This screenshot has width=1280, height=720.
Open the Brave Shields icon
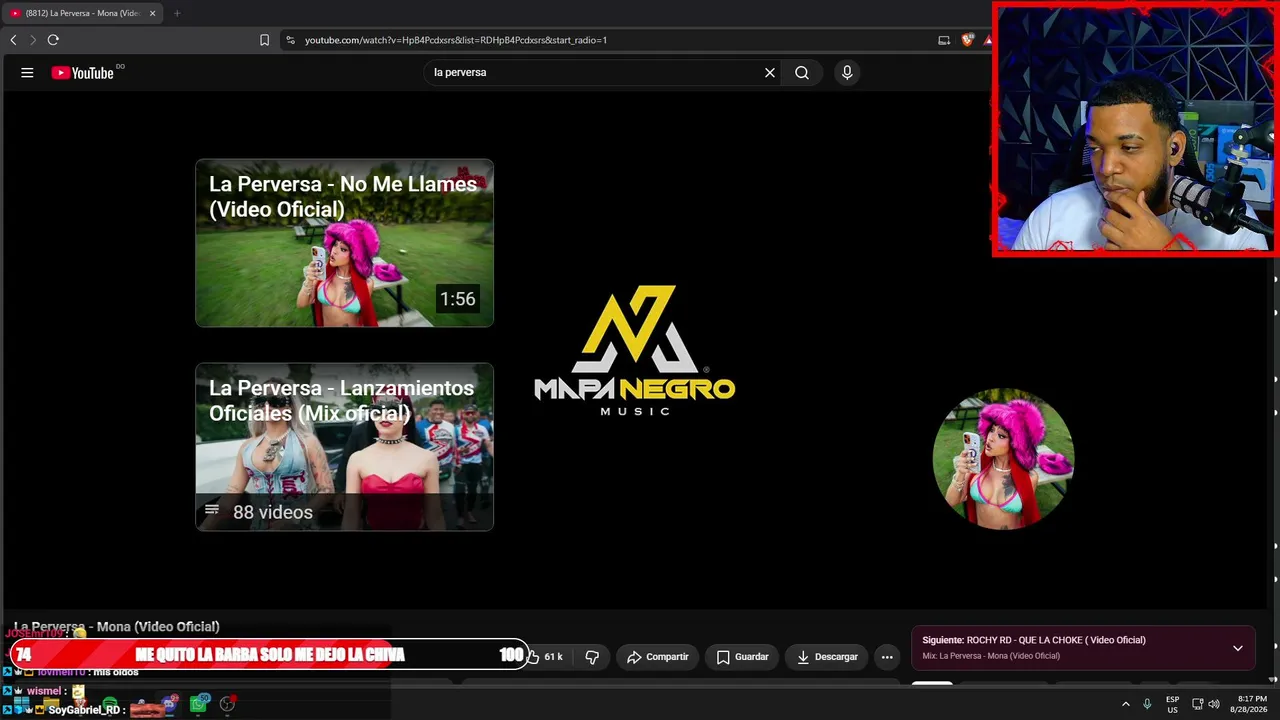point(967,40)
